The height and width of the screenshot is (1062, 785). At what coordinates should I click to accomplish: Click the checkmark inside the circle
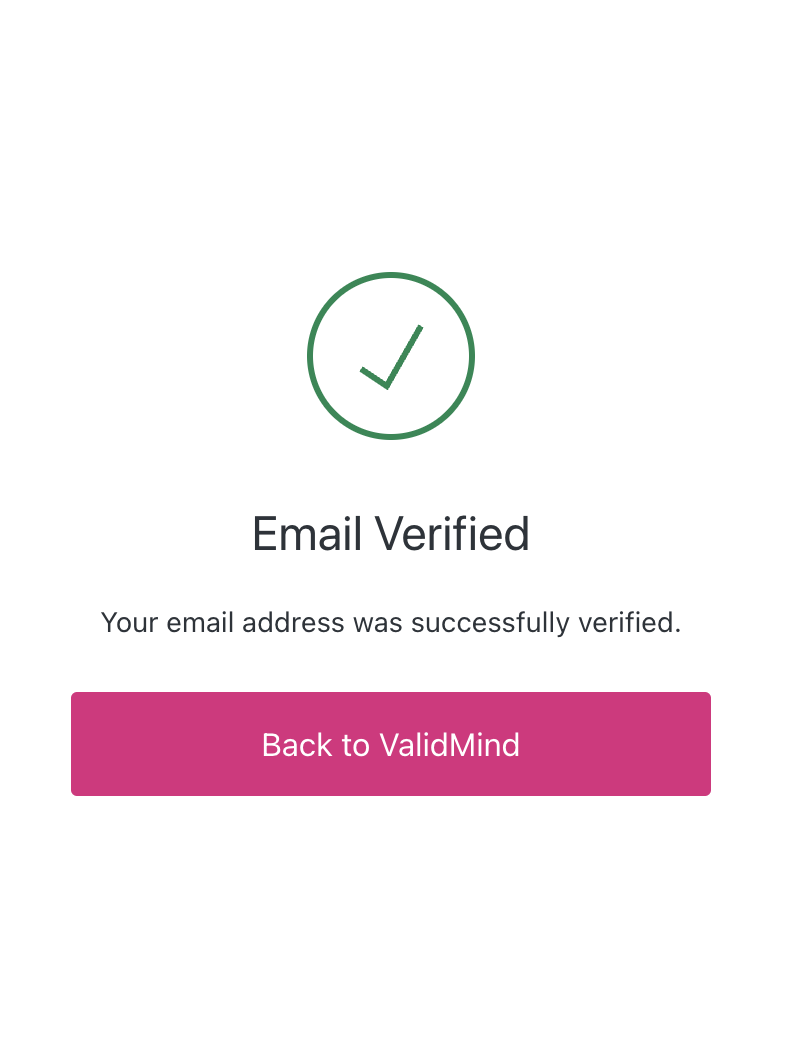(x=391, y=355)
